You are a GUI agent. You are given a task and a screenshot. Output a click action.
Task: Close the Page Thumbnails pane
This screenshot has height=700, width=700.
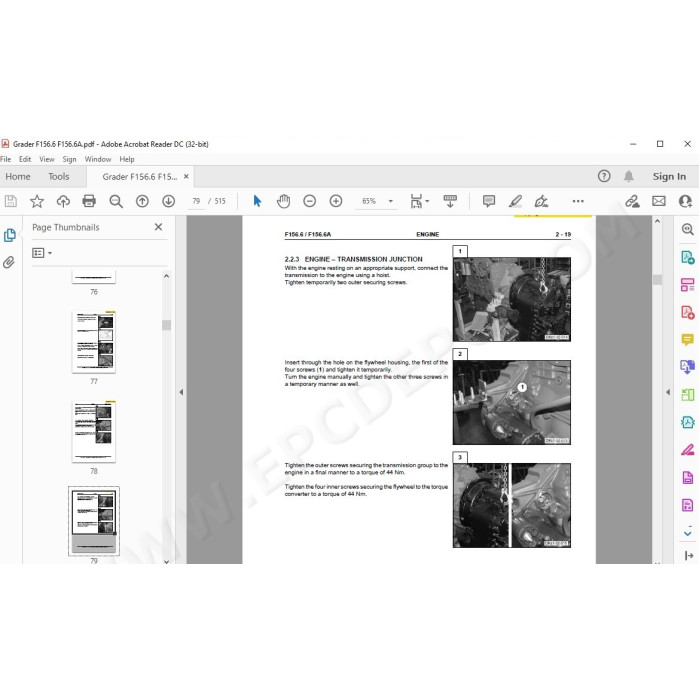tap(158, 227)
